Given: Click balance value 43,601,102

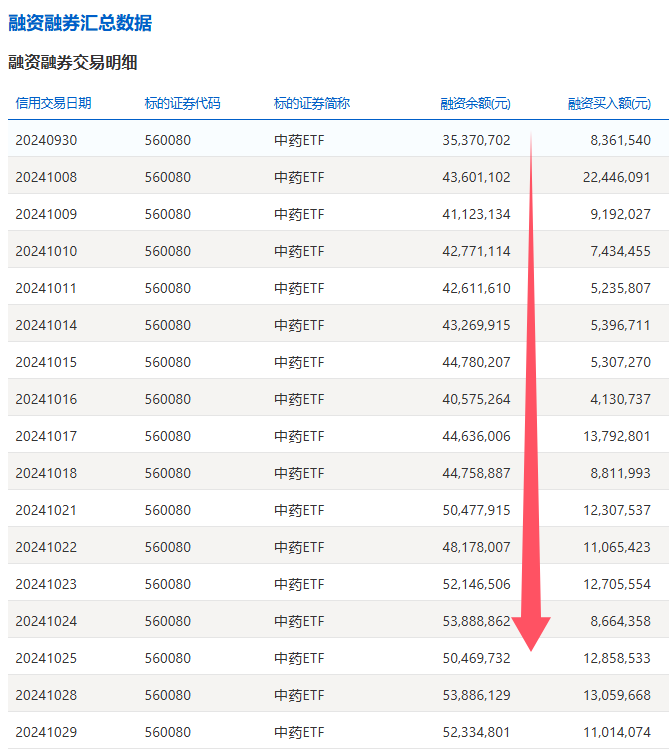Looking at the screenshot, I should click(x=476, y=177).
